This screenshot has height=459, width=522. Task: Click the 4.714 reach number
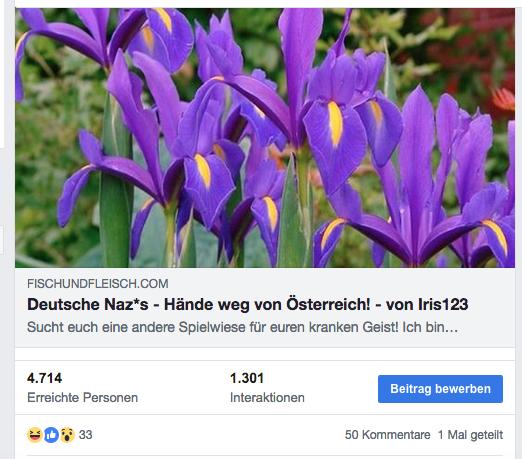click(x=44, y=378)
